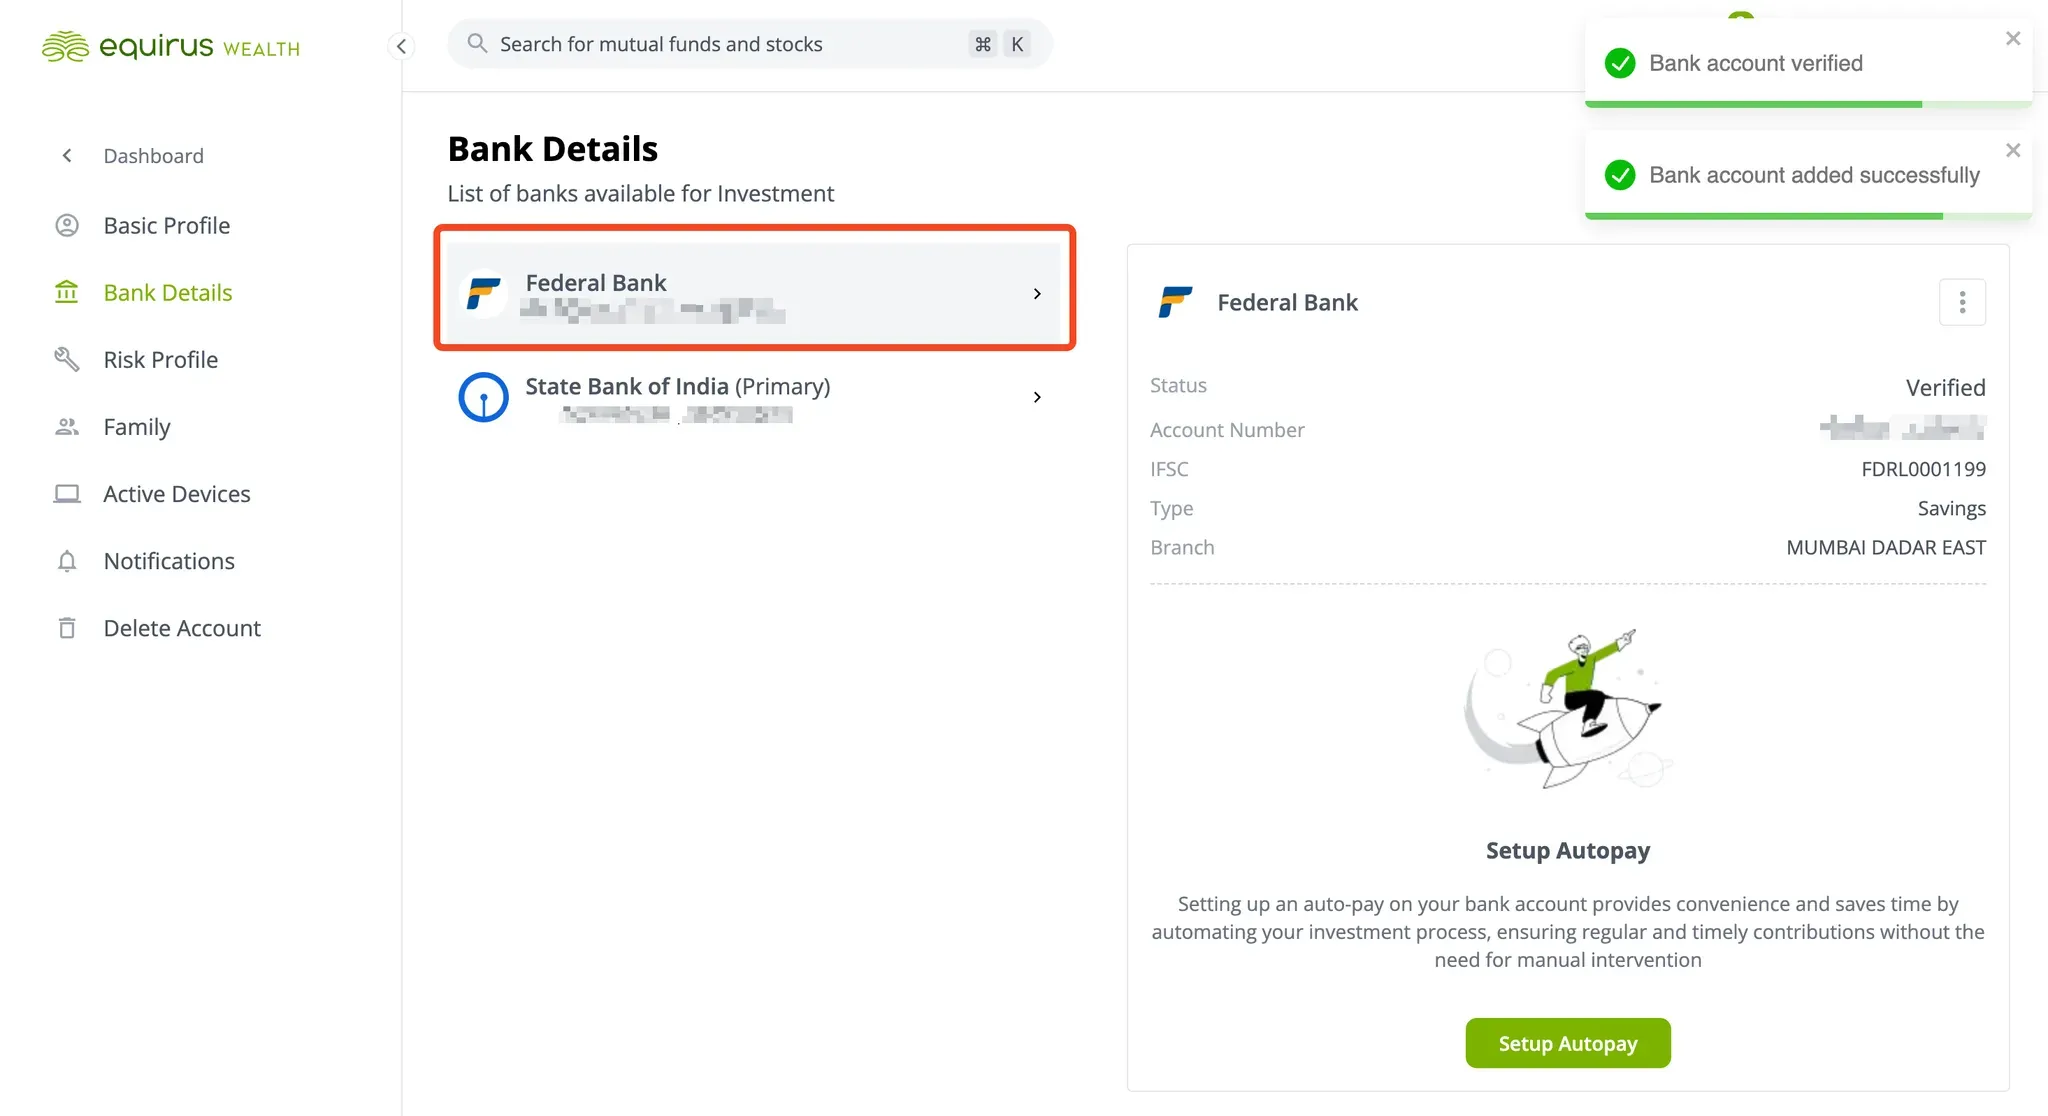The height and width of the screenshot is (1116, 2048).
Task: Click the K key shortcut badge
Action: pos(1017,44)
